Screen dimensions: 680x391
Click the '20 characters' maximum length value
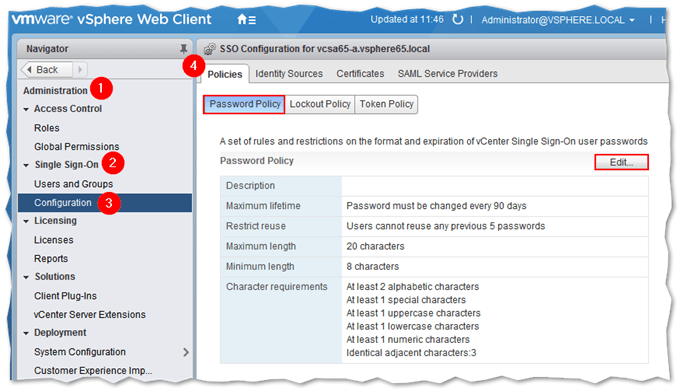click(375, 246)
